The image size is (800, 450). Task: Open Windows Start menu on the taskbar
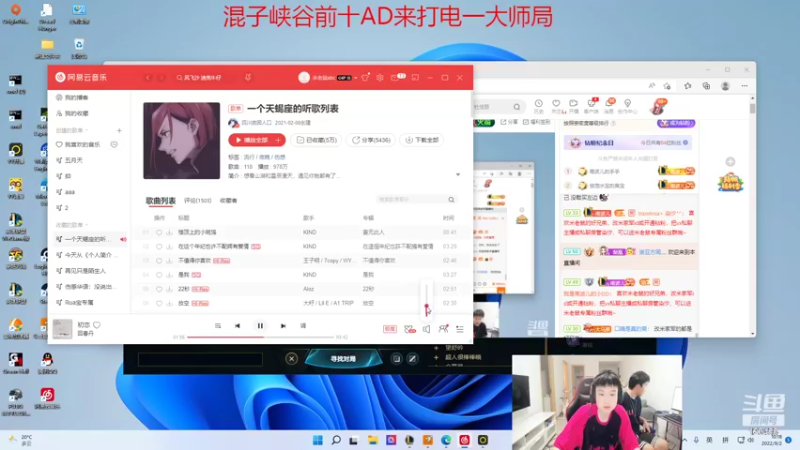pyautogui.click(x=317, y=440)
